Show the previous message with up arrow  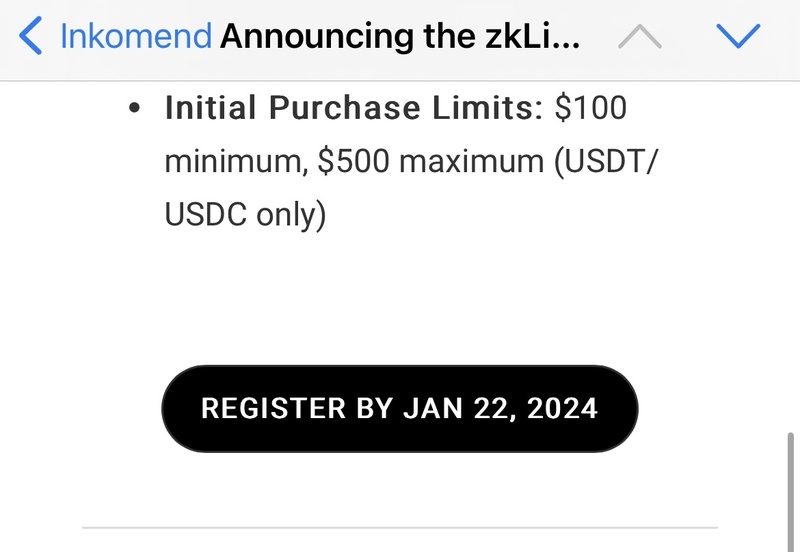(639, 37)
